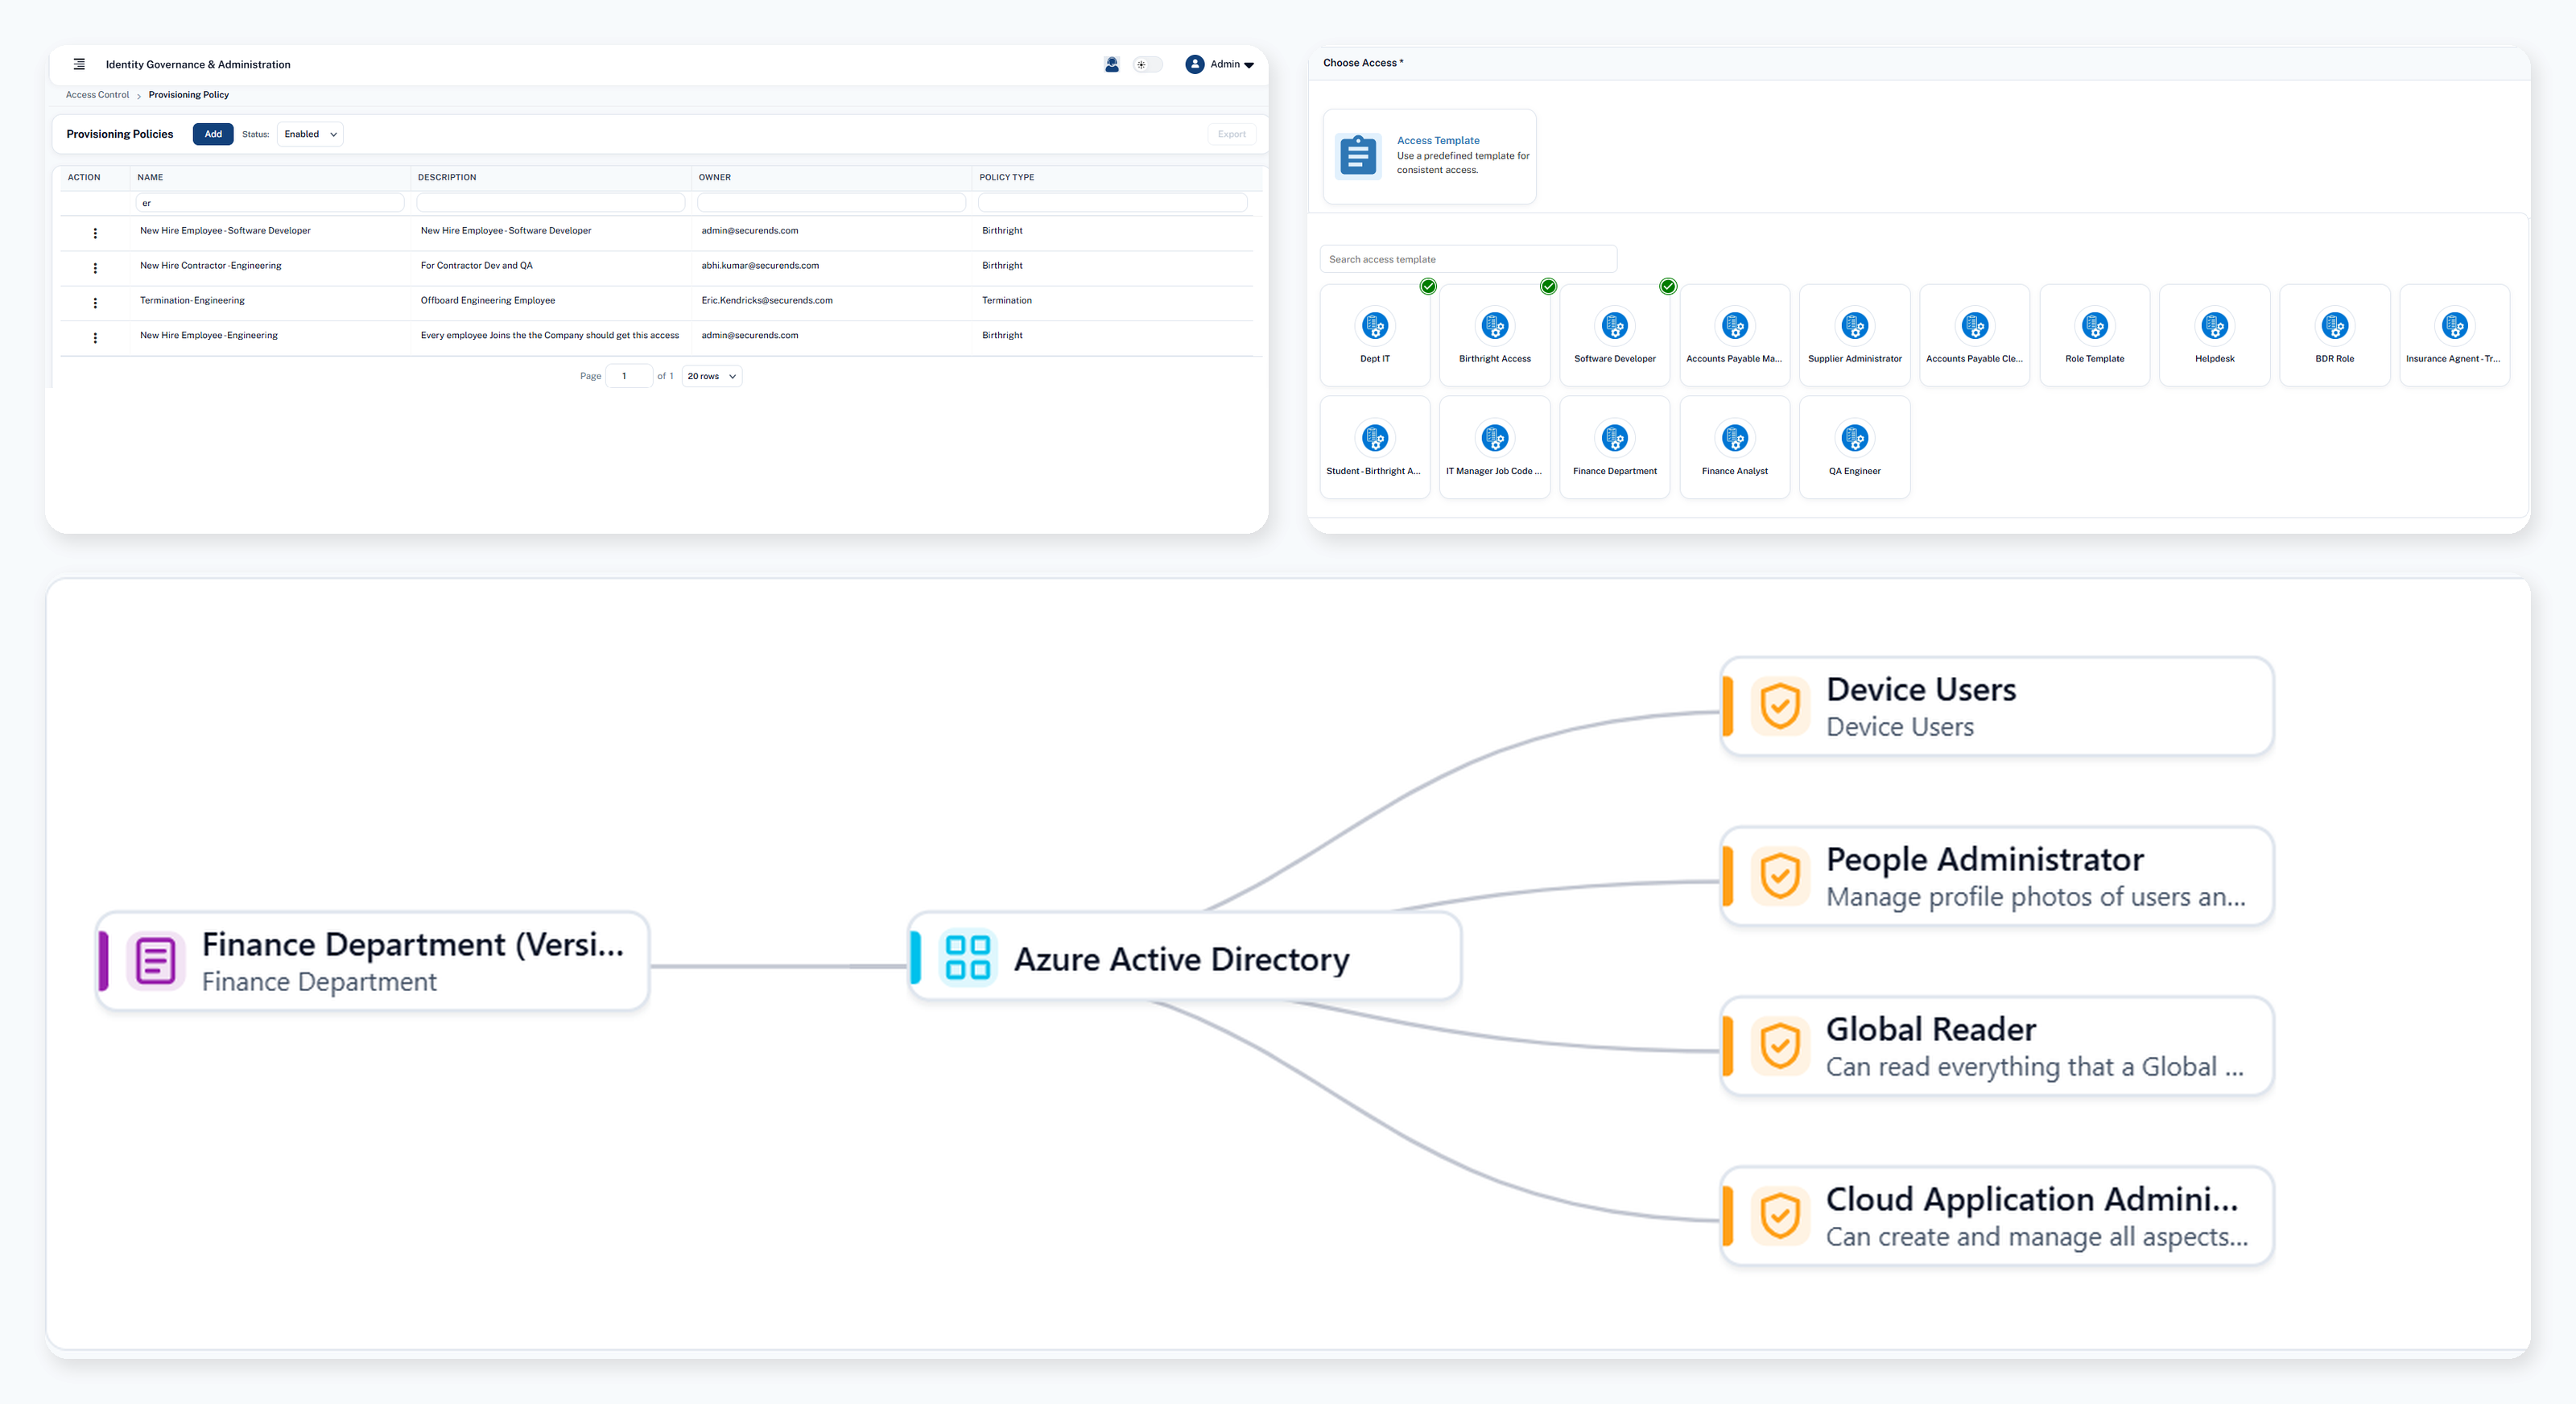Click the People Administrator role node
The image size is (2576, 1404).
click(x=1997, y=876)
